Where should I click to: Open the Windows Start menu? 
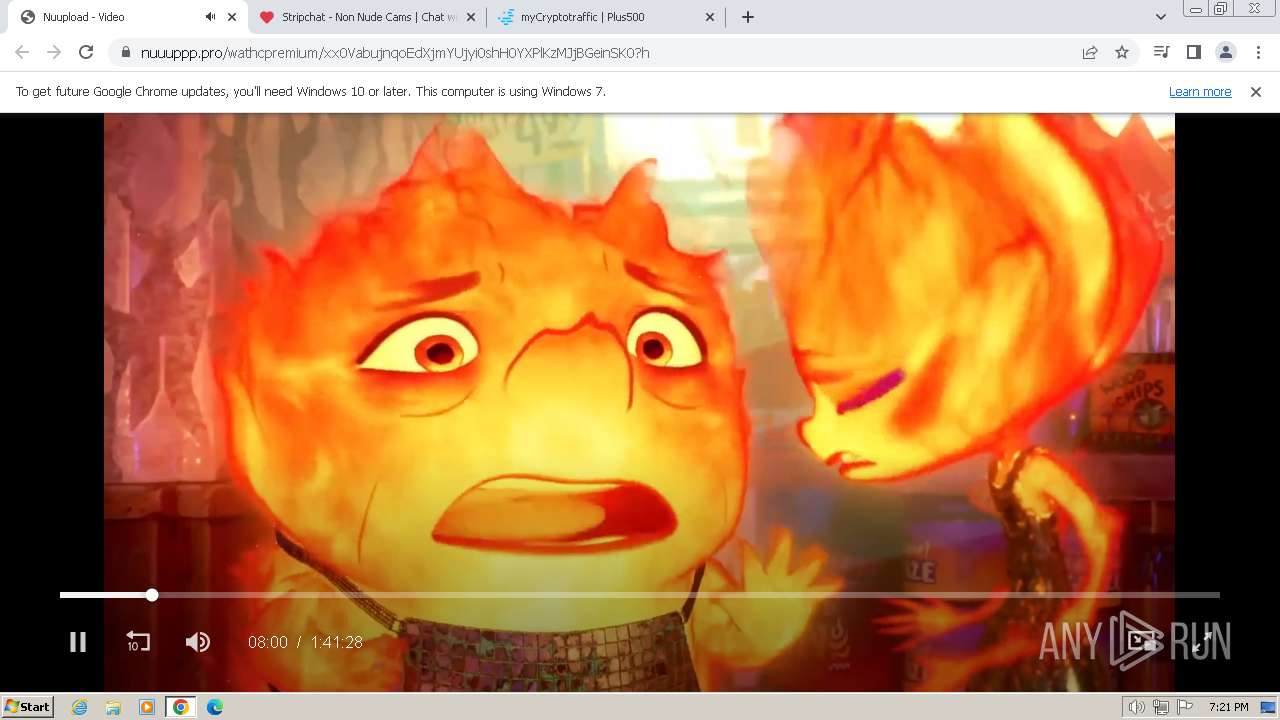(27, 706)
